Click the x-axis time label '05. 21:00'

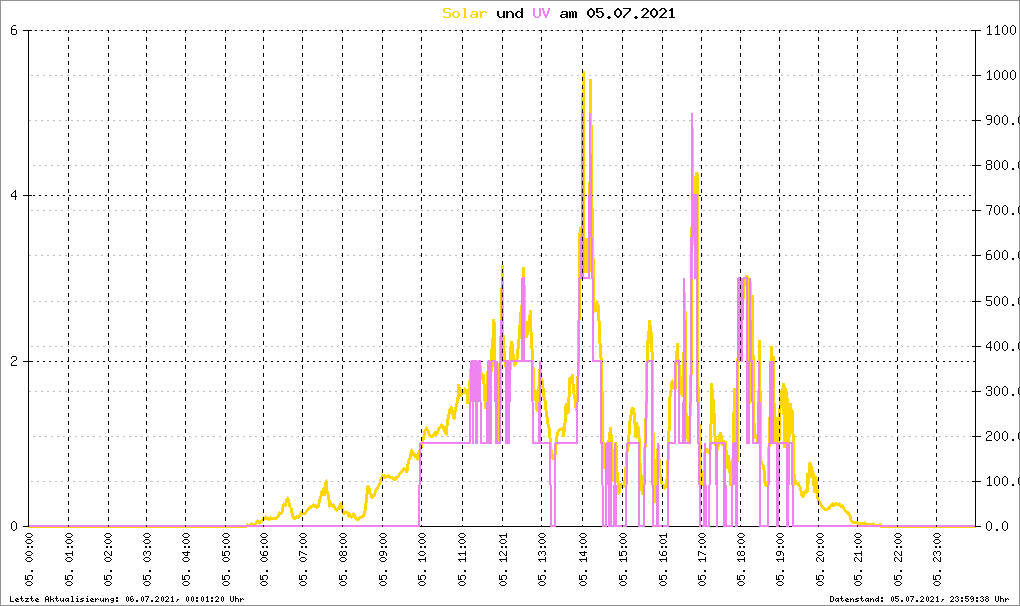point(859,560)
